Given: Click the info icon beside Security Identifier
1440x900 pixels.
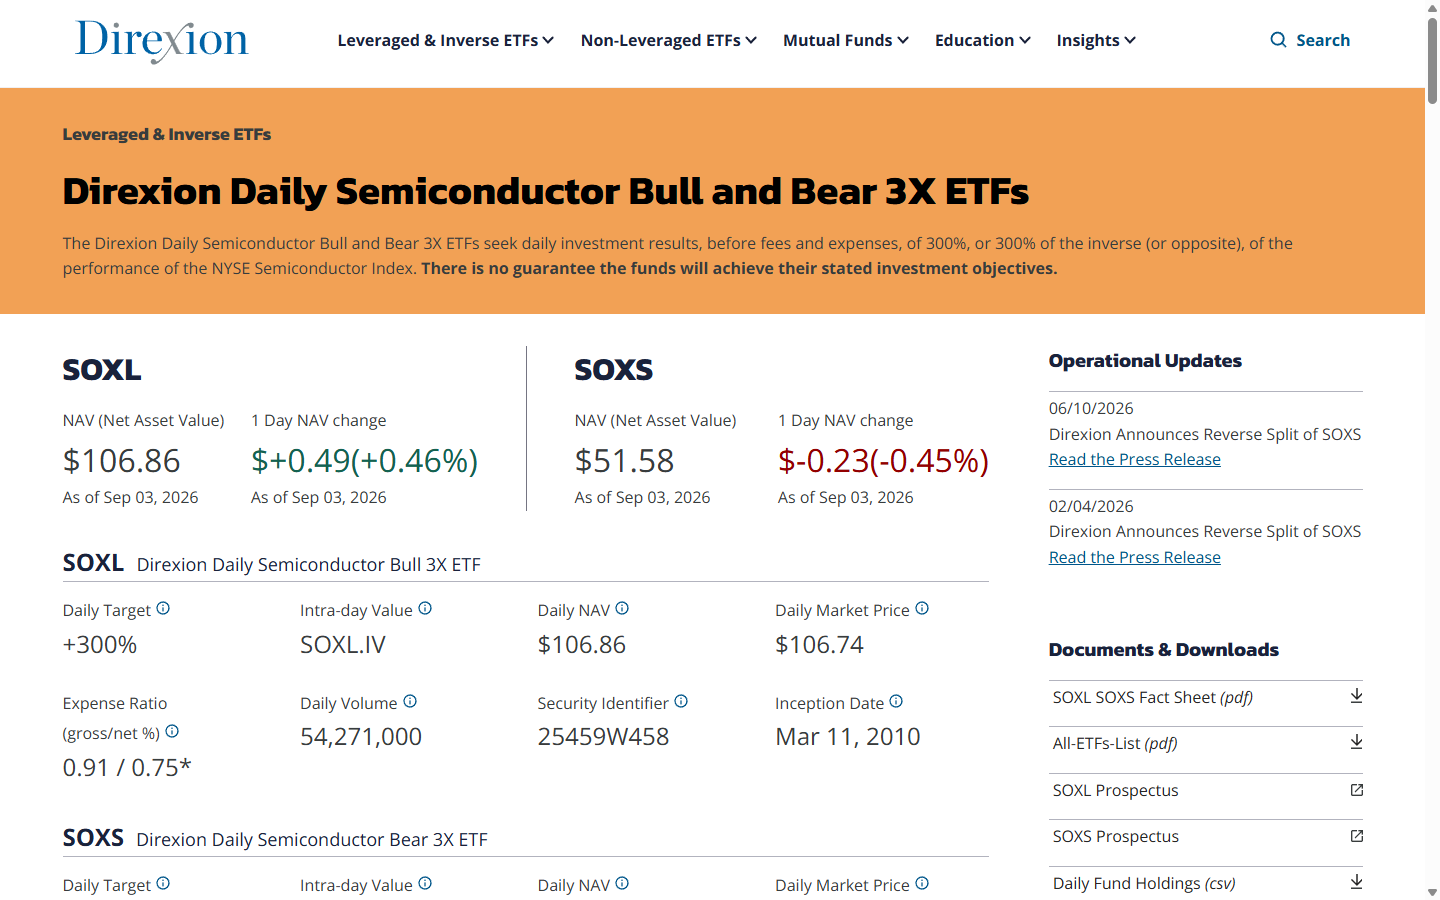Looking at the screenshot, I should pyautogui.click(x=681, y=701).
